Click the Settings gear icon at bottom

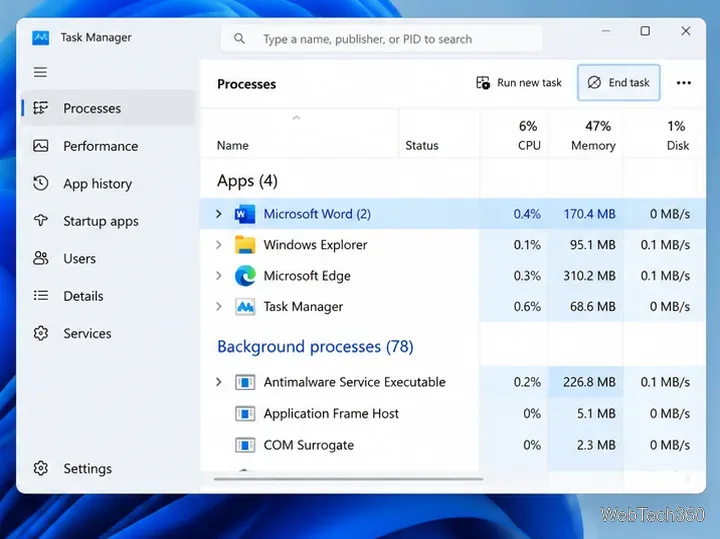[40, 468]
